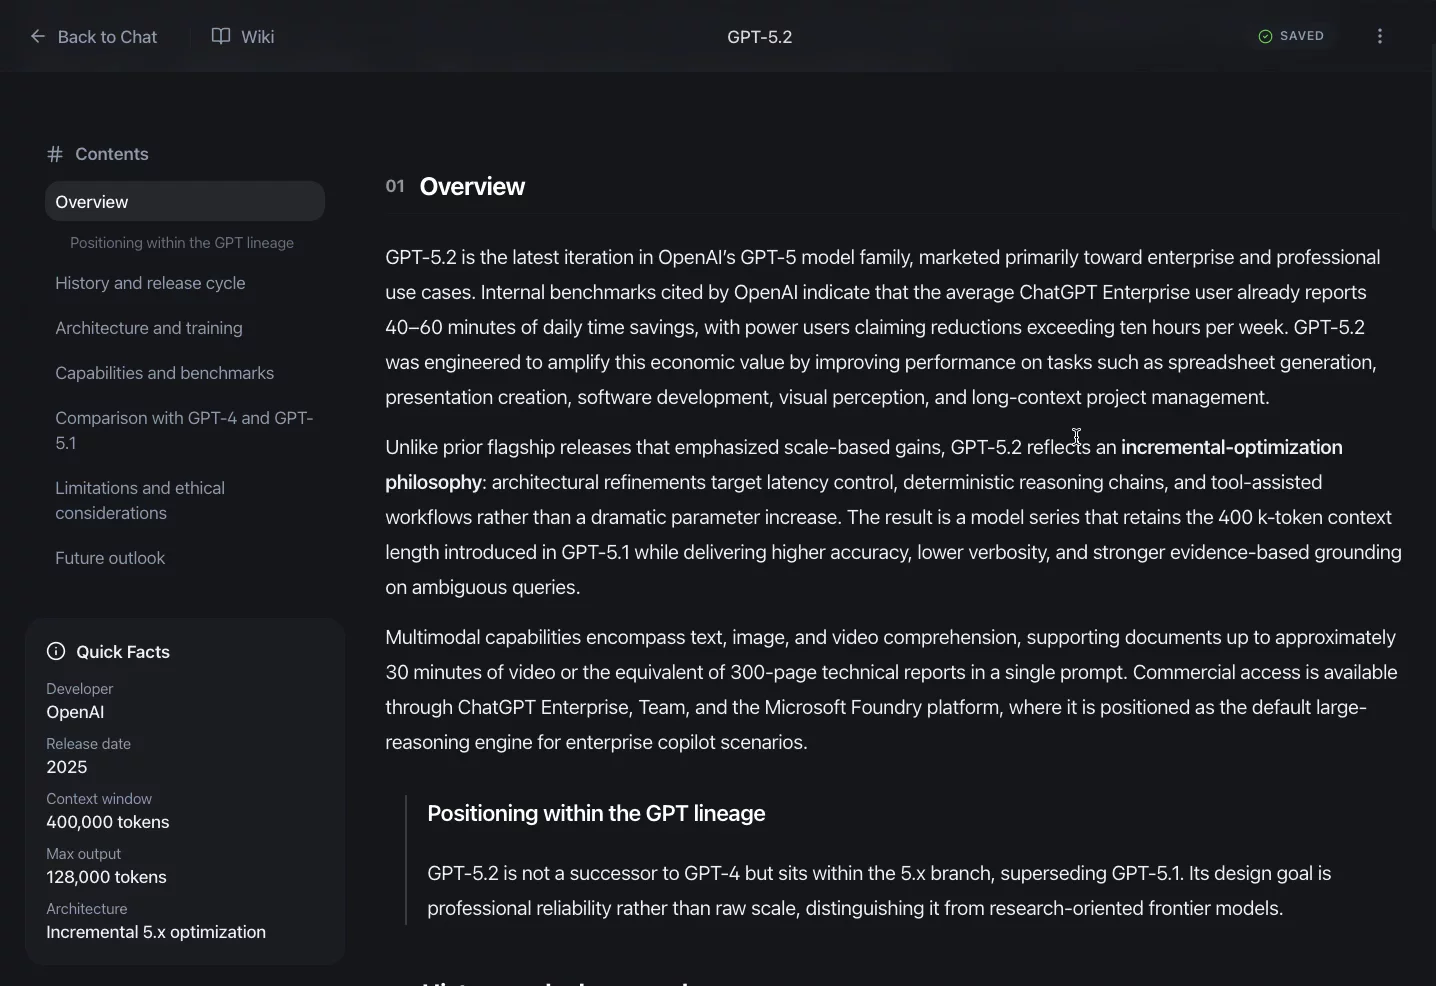Click the Contents hash icon
The width and height of the screenshot is (1436, 986).
tap(55, 155)
